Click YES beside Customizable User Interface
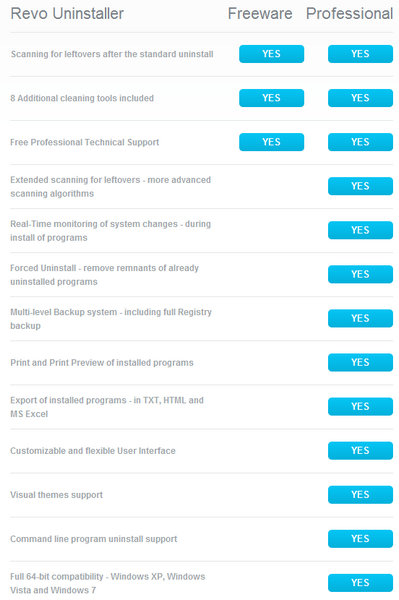The image size is (399, 600). pyautogui.click(x=360, y=450)
